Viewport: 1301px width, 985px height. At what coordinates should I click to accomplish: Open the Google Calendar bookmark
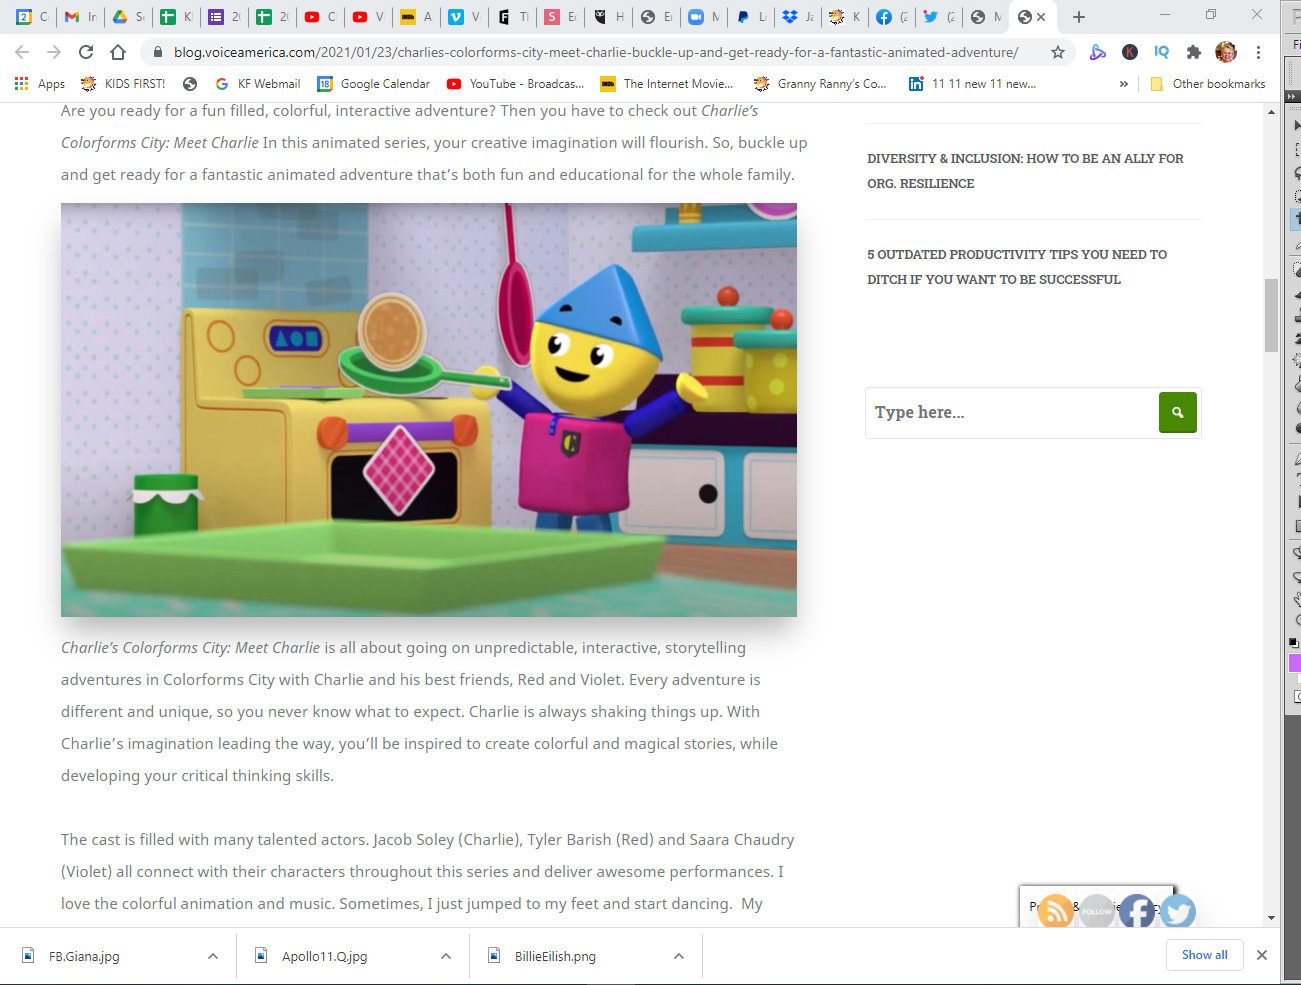[x=373, y=84]
